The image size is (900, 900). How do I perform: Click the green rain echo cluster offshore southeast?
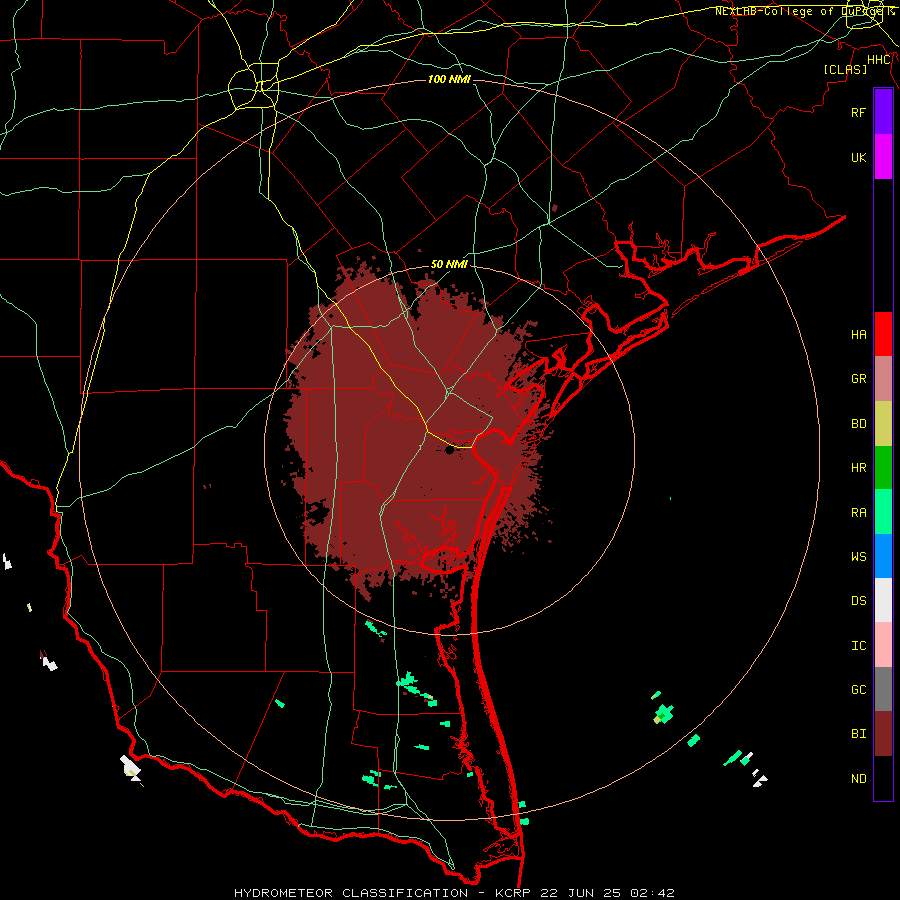pyautogui.click(x=664, y=714)
